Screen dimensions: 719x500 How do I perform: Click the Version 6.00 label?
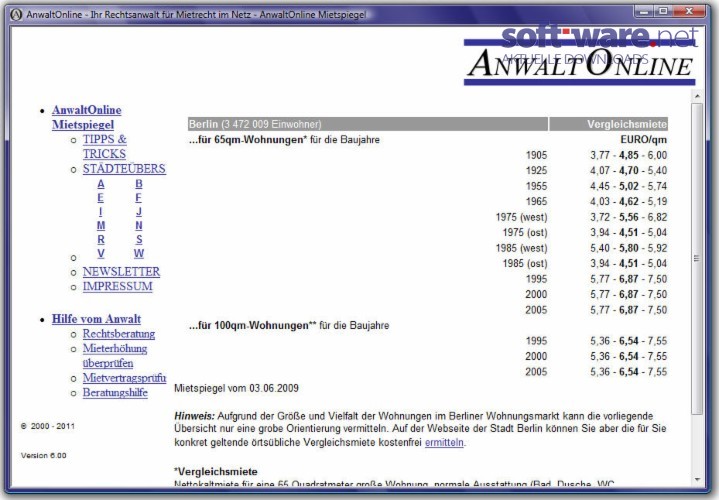click(44, 456)
